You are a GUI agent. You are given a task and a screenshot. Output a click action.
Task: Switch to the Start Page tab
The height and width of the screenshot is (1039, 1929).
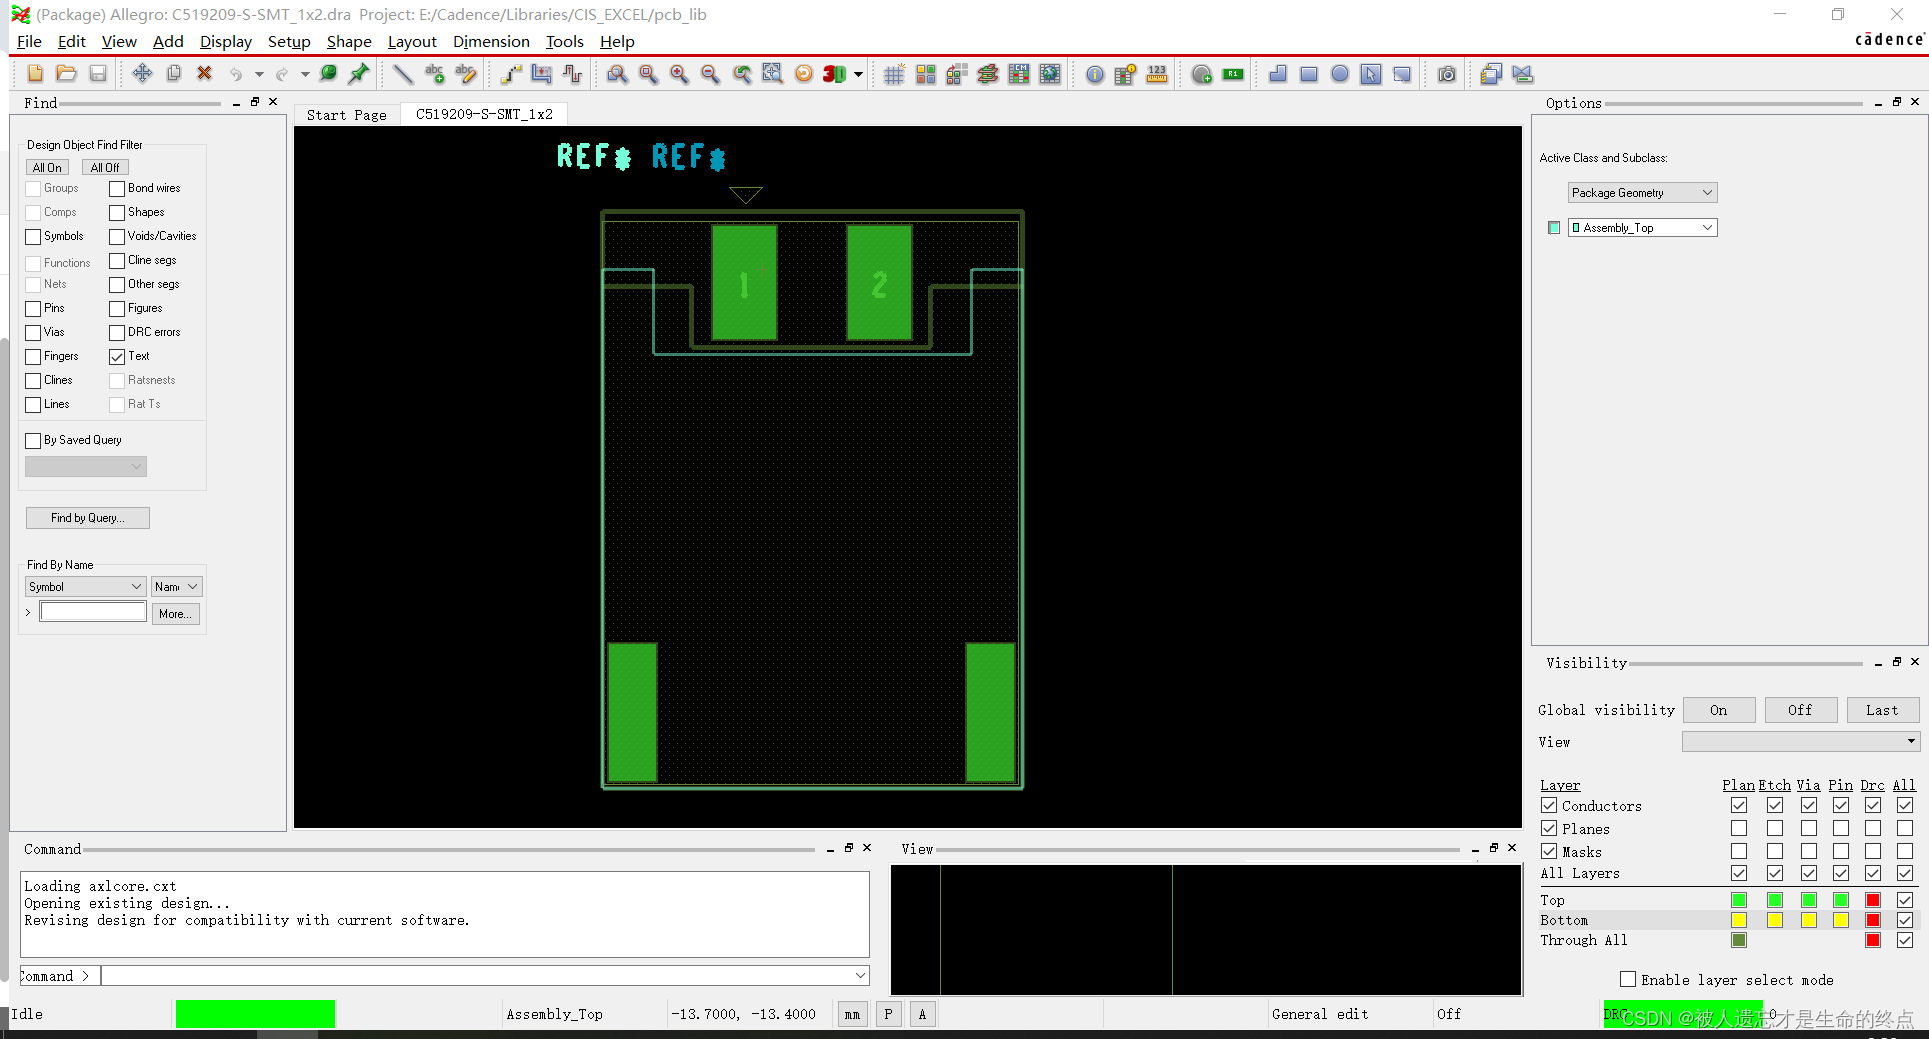click(346, 114)
